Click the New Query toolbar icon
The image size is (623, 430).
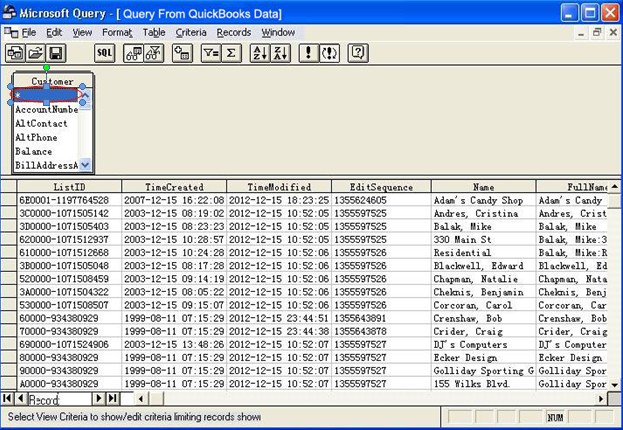[15, 53]
